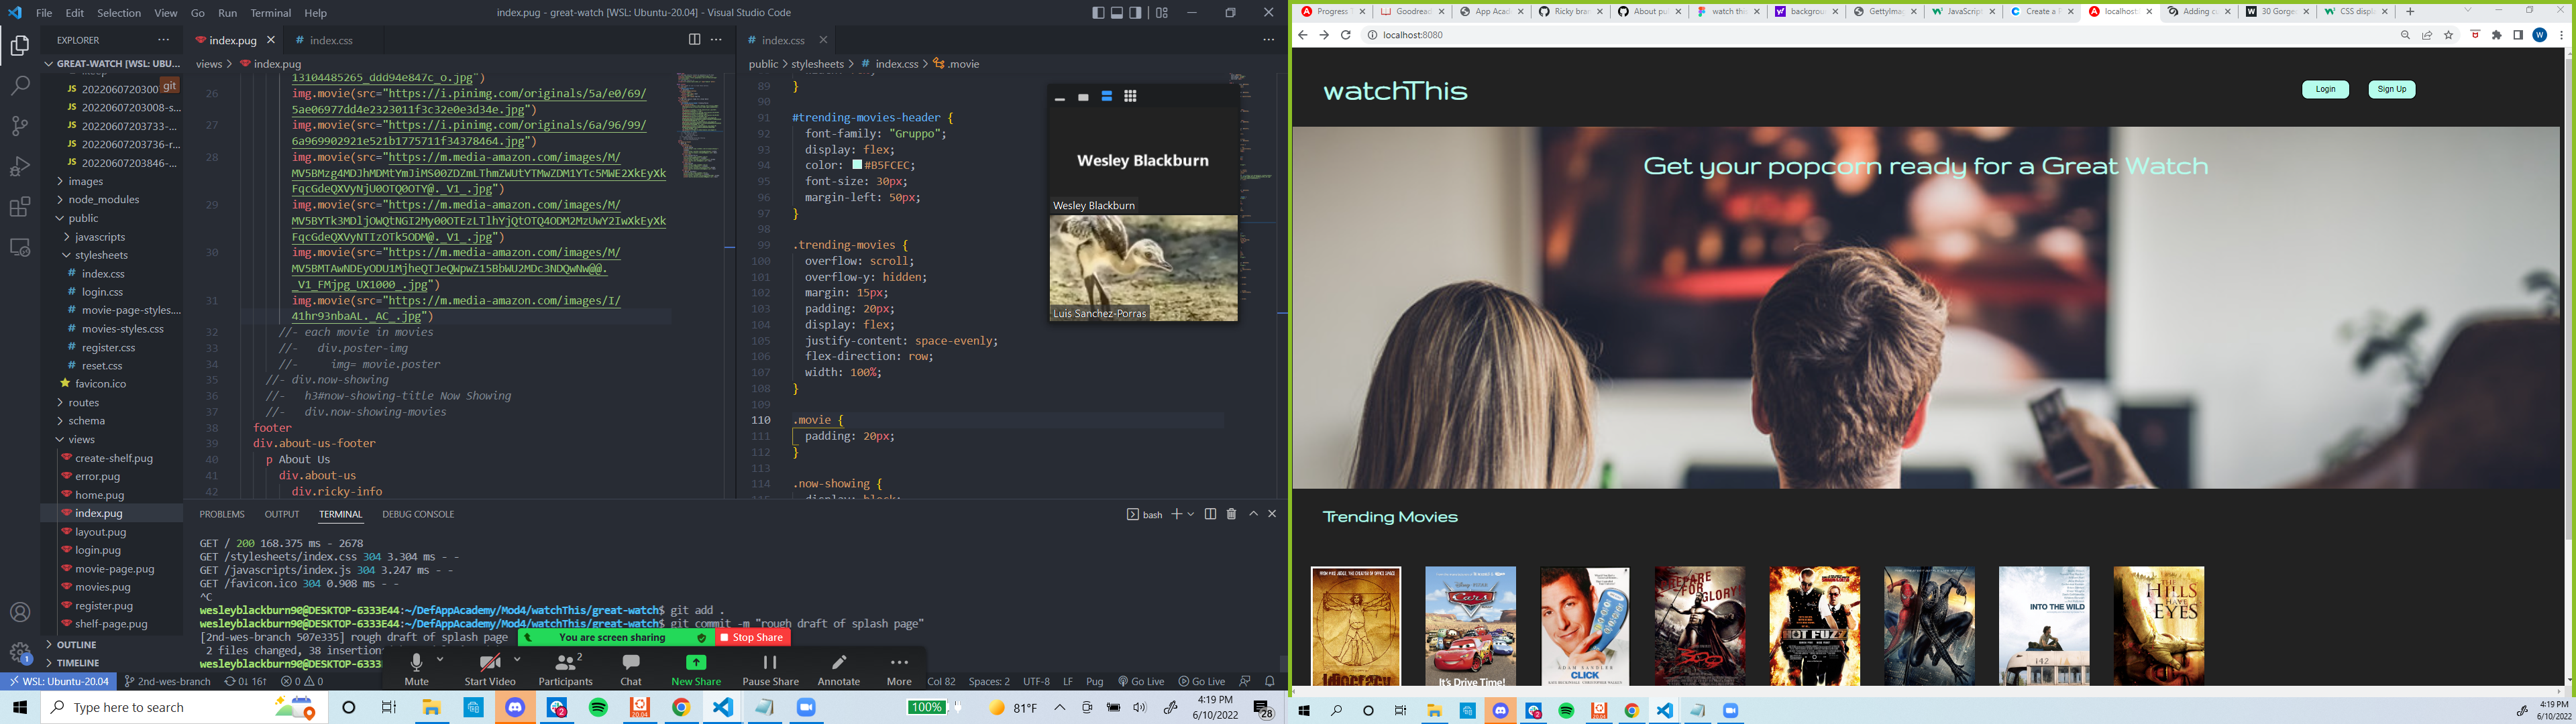Switch to the PROBLEMS panel tab
This screenshot has width=2576, height=724.
222,514
